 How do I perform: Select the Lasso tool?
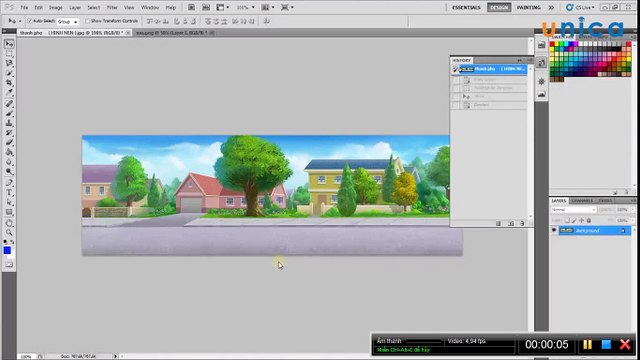pyautogui.click(x=9, y=63)
